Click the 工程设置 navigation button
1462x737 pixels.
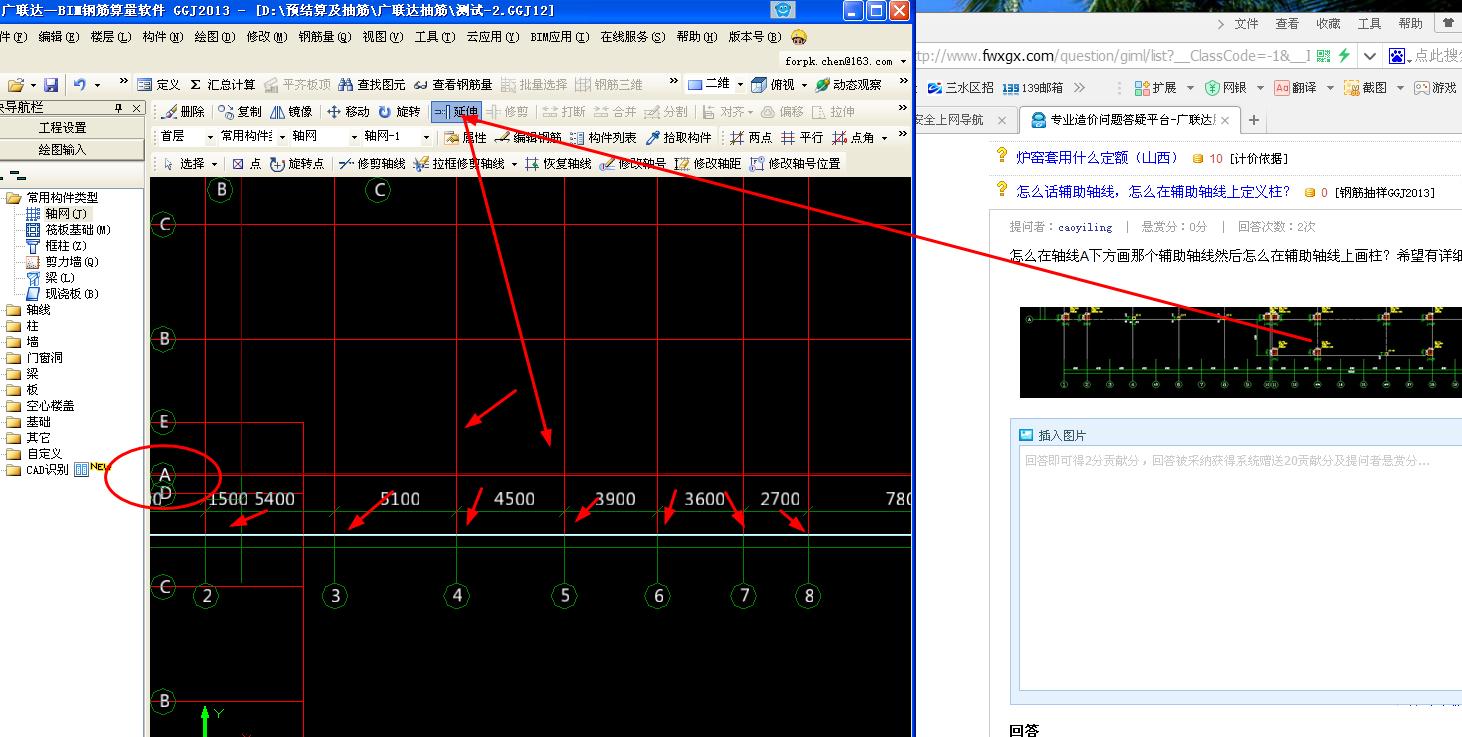(63, 128)
